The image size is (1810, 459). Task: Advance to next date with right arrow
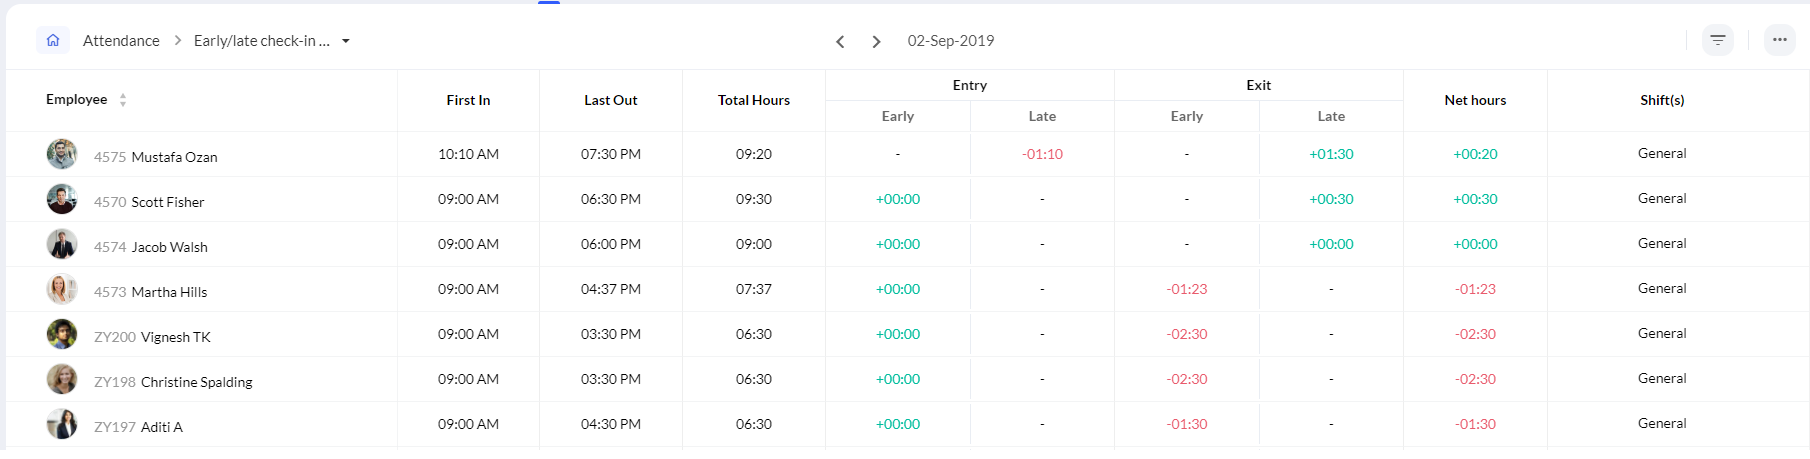tap(876, 41)
